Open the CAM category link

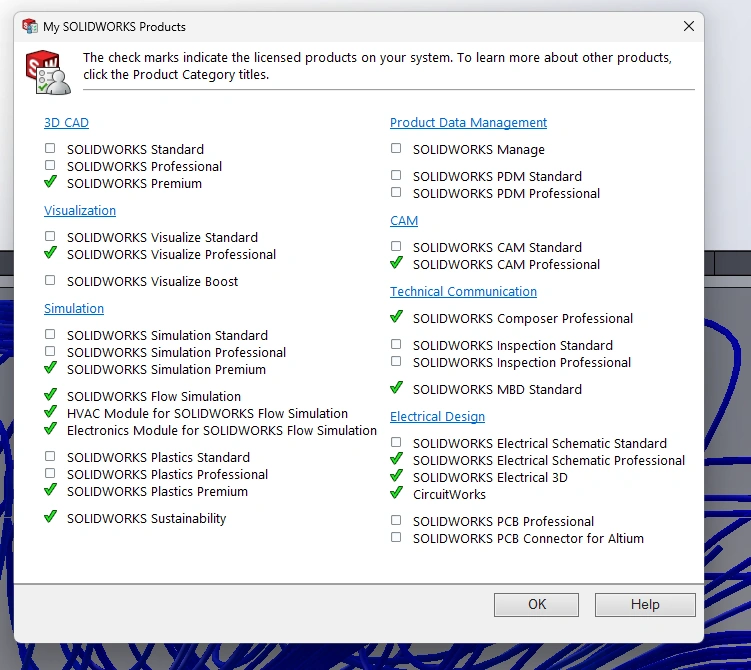(404, 221)
